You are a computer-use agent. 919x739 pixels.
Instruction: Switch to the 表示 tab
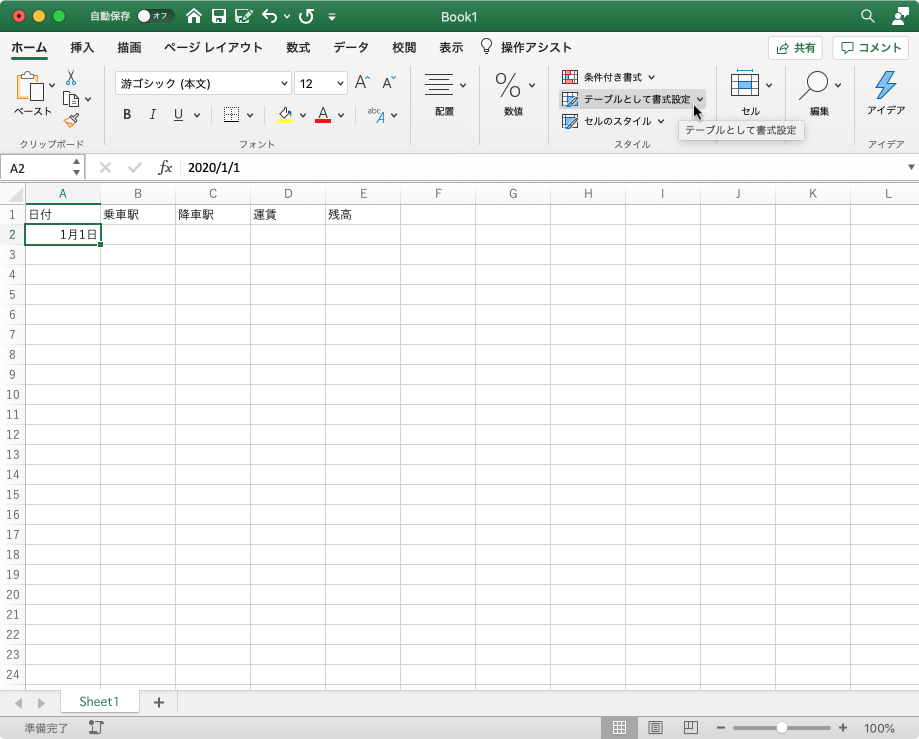[451, 47]
